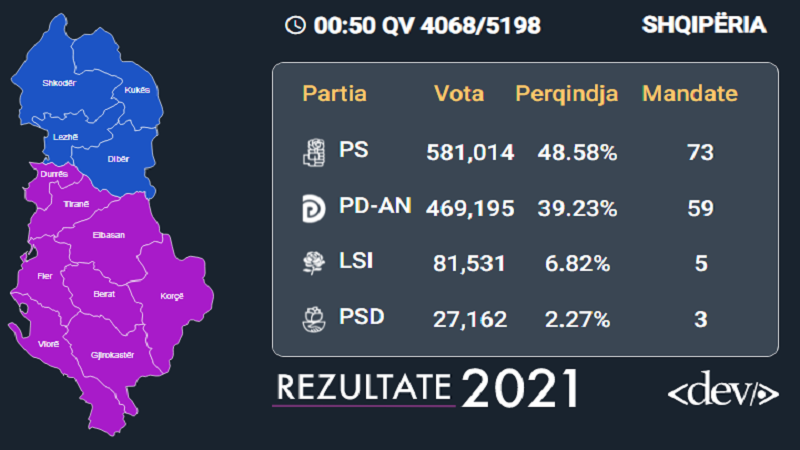
Task: Click the PS party logo icon
Action: (314, 152)
